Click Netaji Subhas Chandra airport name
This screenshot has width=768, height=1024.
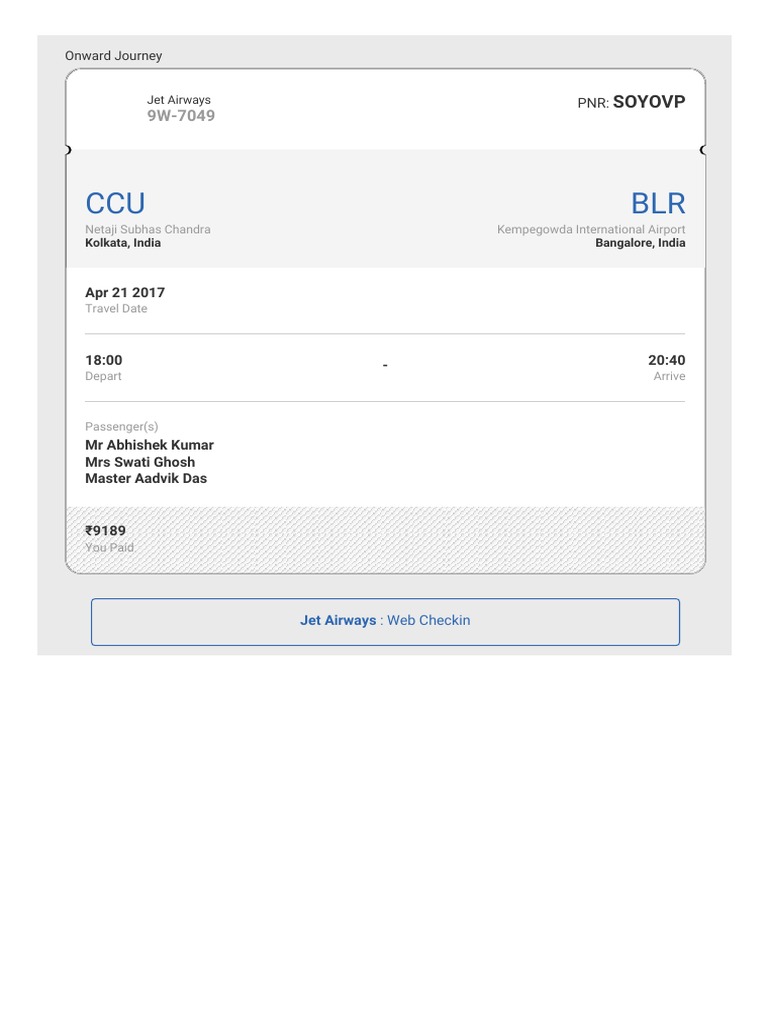pos(148,229)
